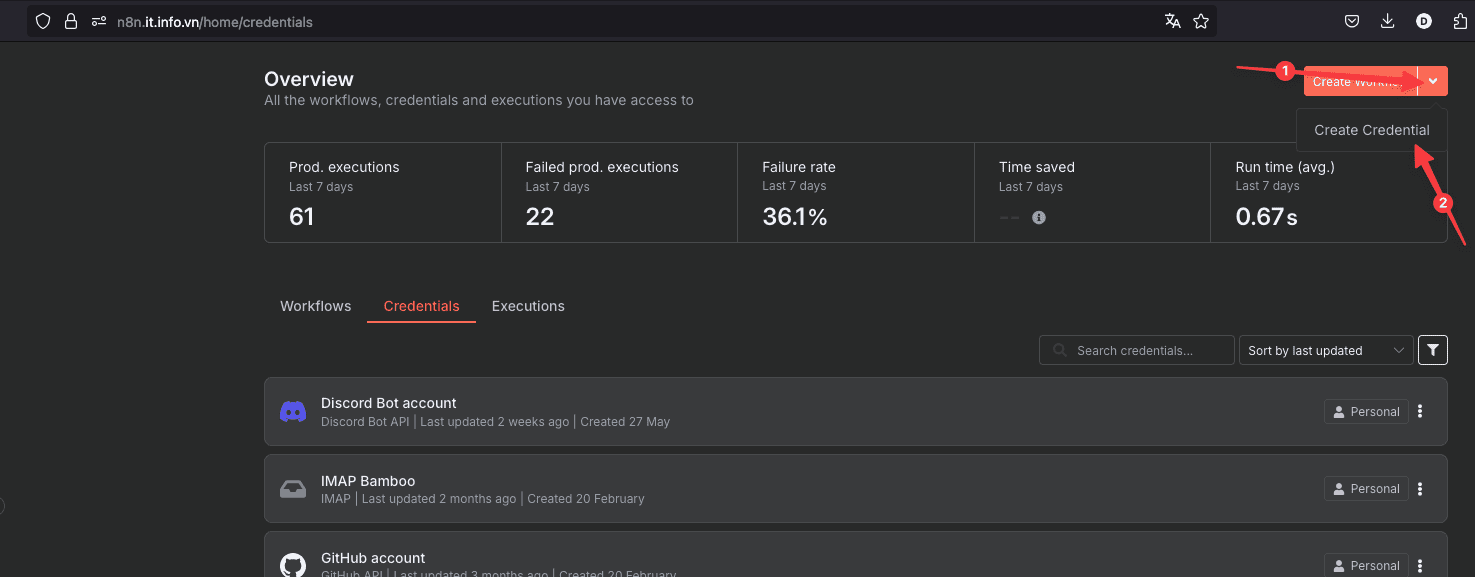Click the GitHub account logo icon
This screenshot has height=577, width=1475.
pos(293,565)
